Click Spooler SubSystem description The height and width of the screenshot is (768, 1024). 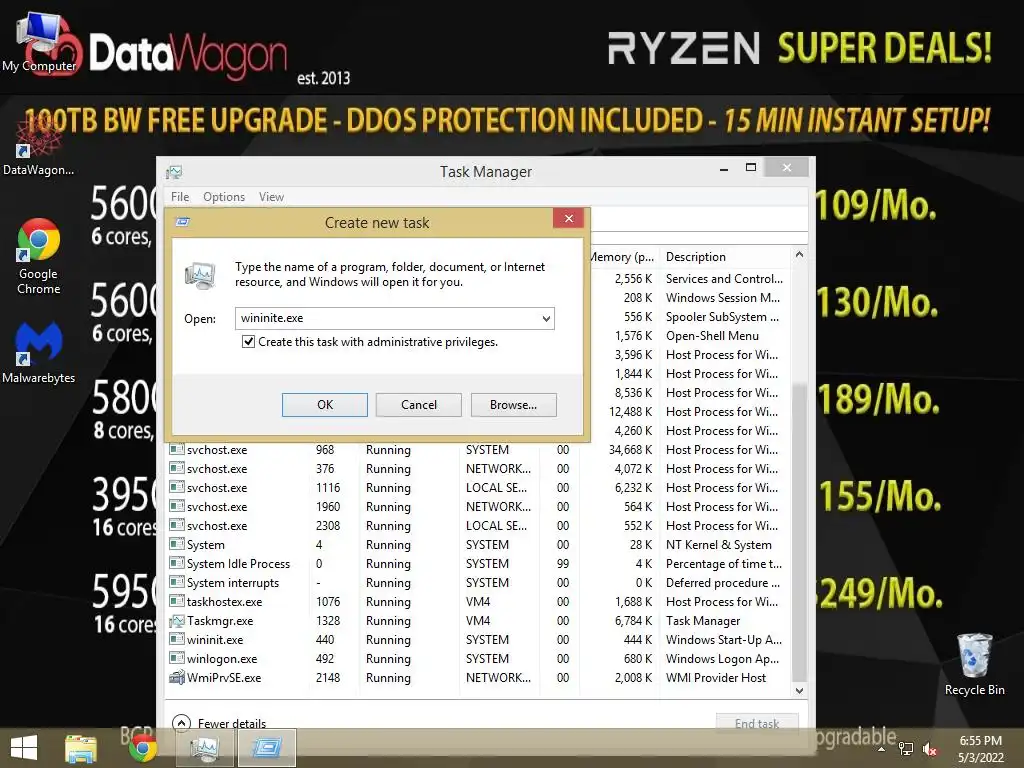[722, 317]
